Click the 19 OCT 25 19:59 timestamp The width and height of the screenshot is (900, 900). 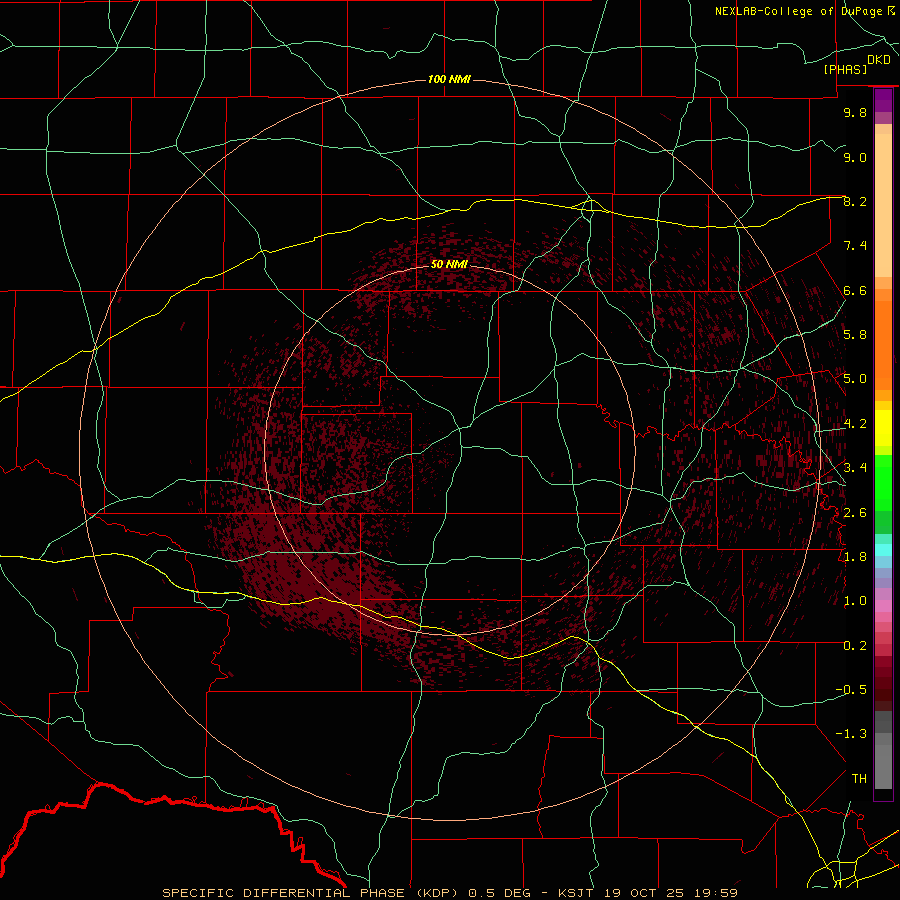[x=670, y=893]
